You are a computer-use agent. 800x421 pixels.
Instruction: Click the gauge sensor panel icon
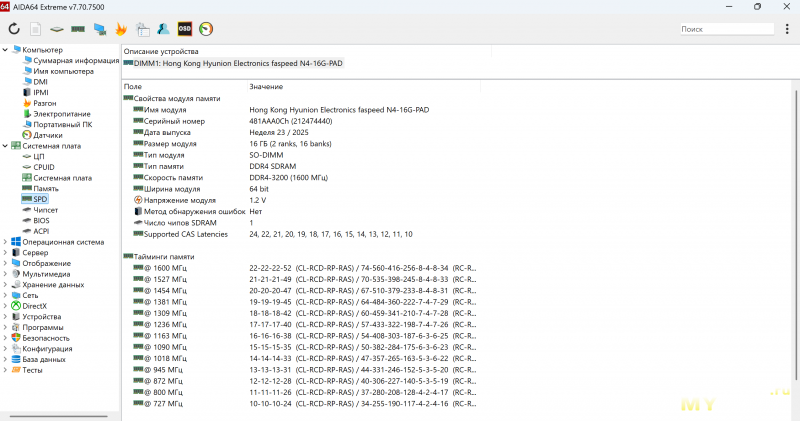207,29
